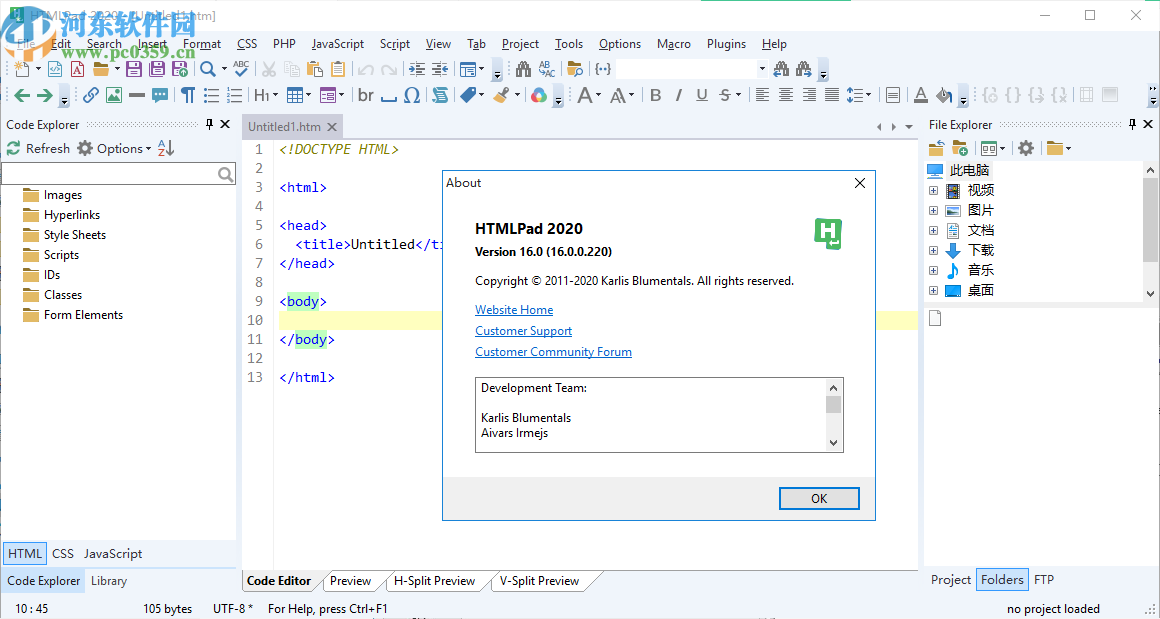Screen dimensions: 1160x619
Task: Click the background fill bucket icon
Action: [943, 95]
